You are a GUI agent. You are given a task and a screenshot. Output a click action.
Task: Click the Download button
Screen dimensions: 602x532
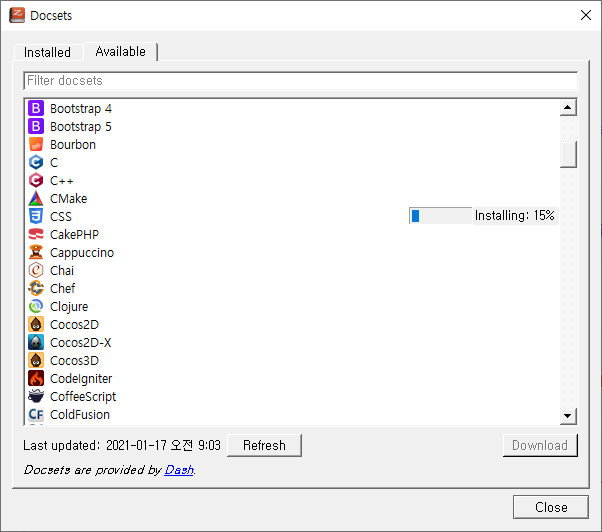(x=540, y=445)
